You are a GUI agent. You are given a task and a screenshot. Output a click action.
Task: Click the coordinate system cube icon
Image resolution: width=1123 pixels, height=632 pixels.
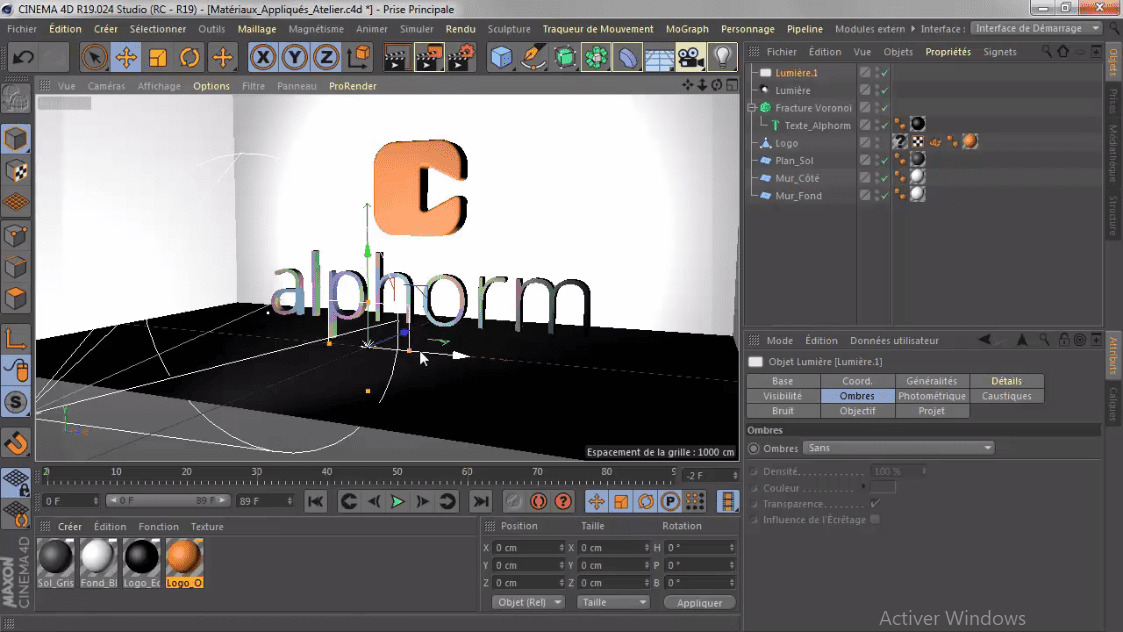(359, 57)
